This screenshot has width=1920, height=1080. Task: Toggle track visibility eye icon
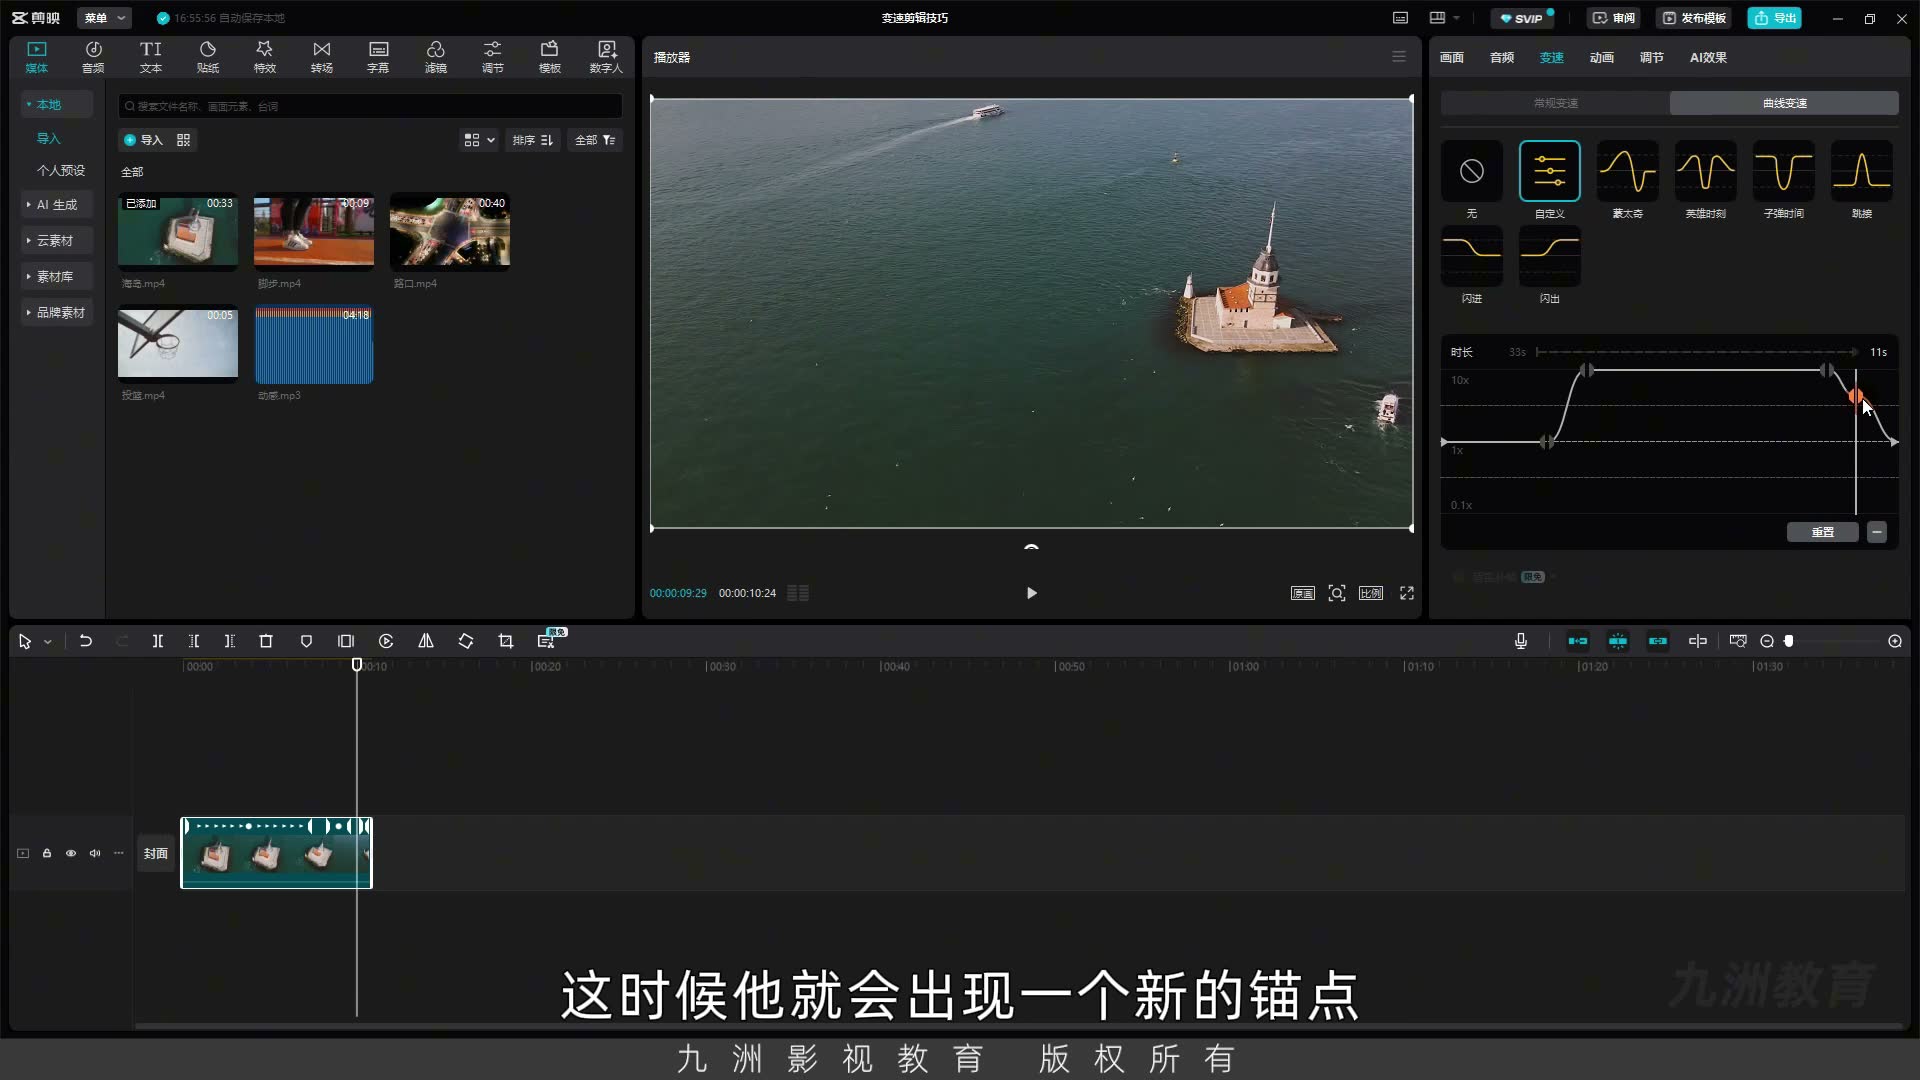(71, 853)
